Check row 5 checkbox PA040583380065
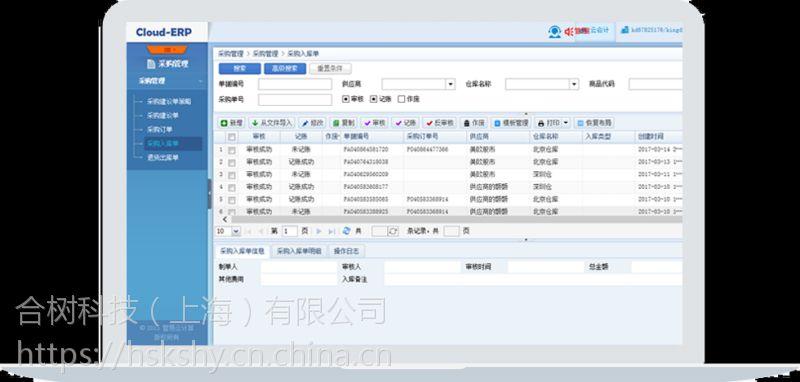 [232, 199]
